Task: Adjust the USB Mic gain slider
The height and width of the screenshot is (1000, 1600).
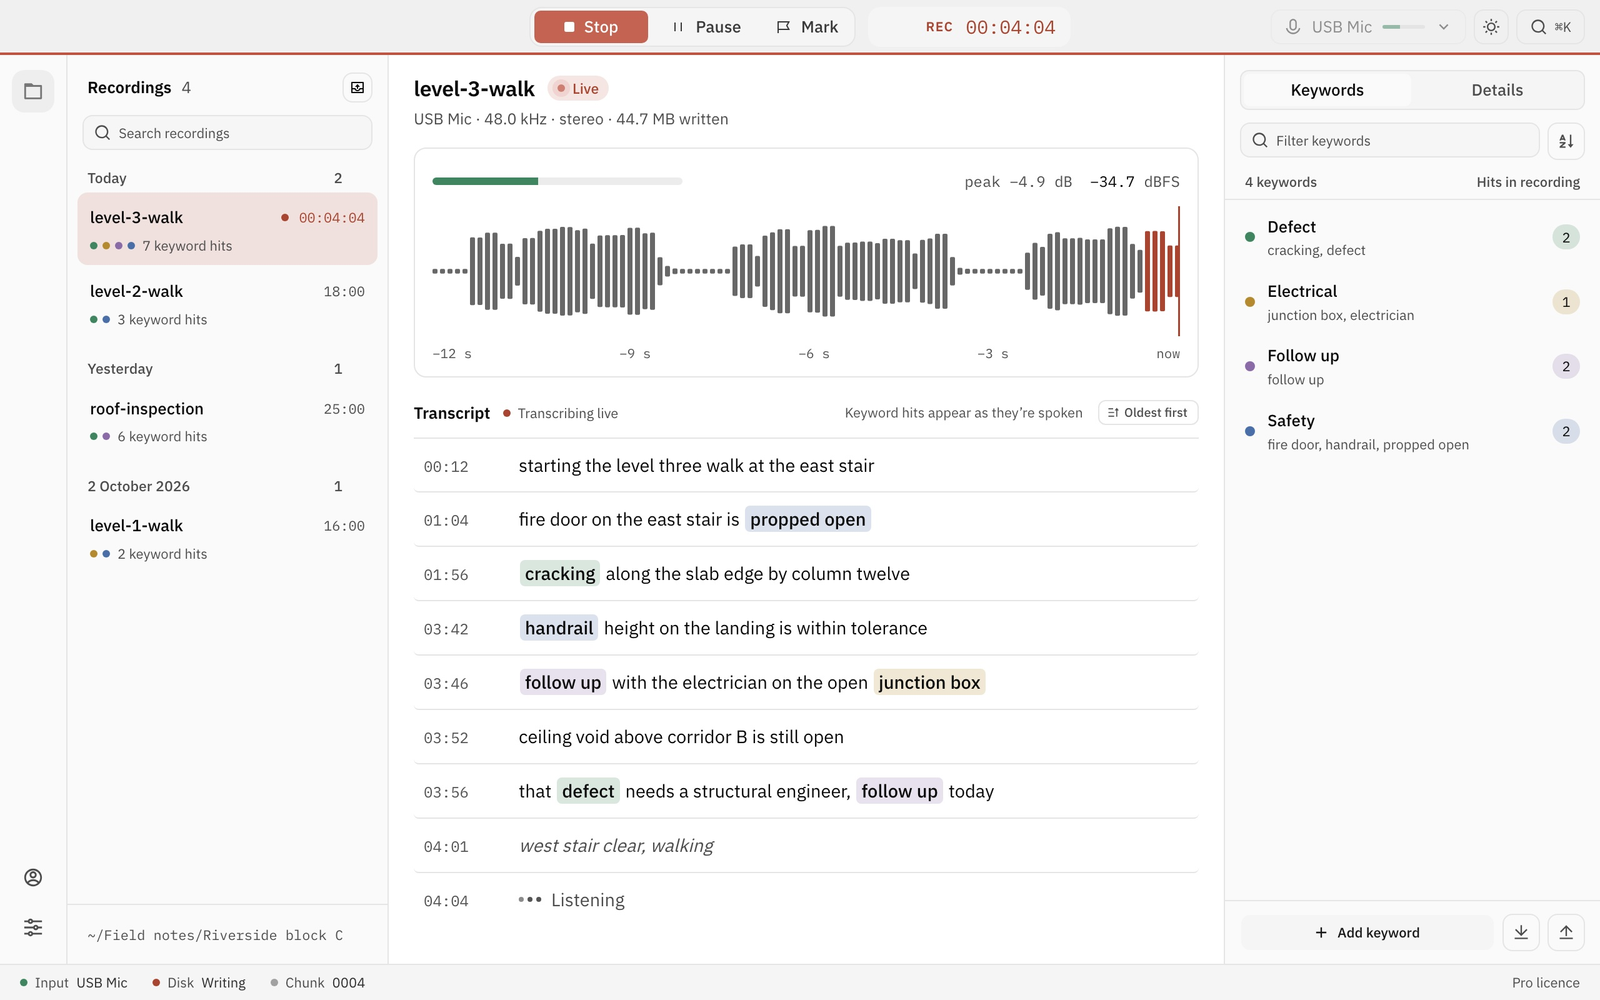Action: (x=1403, y=27)
